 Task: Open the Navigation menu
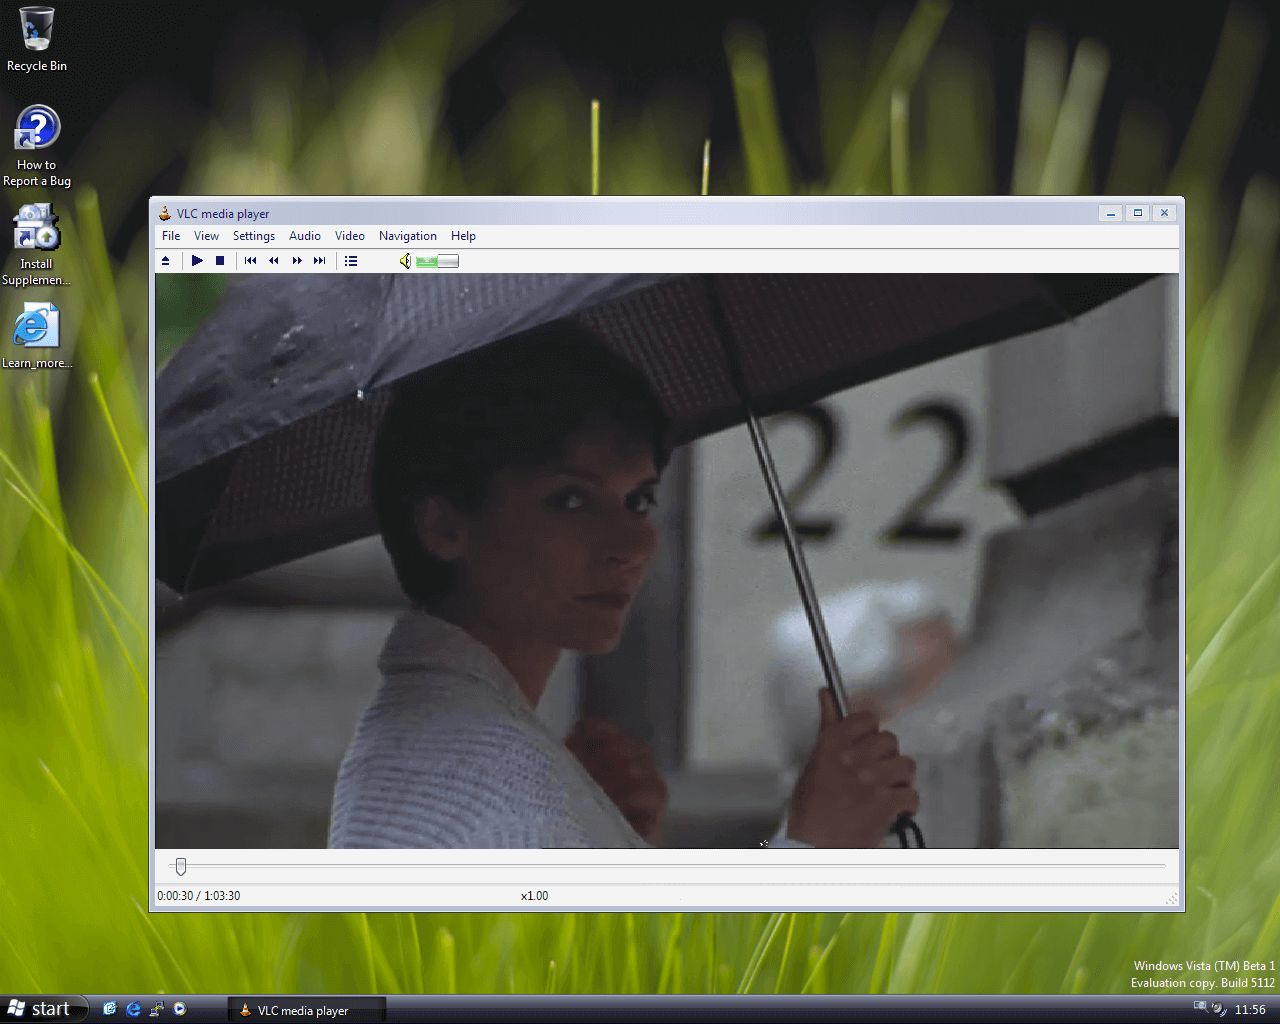408,236
